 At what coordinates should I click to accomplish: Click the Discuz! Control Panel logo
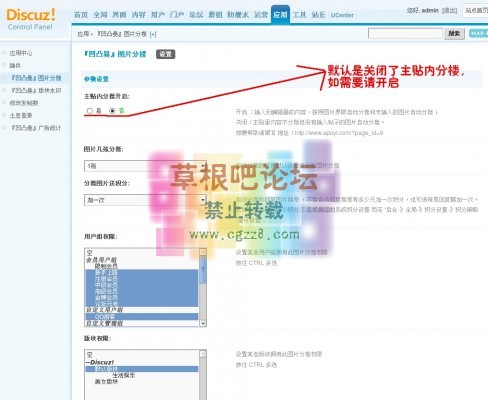(x=30, y=19)
